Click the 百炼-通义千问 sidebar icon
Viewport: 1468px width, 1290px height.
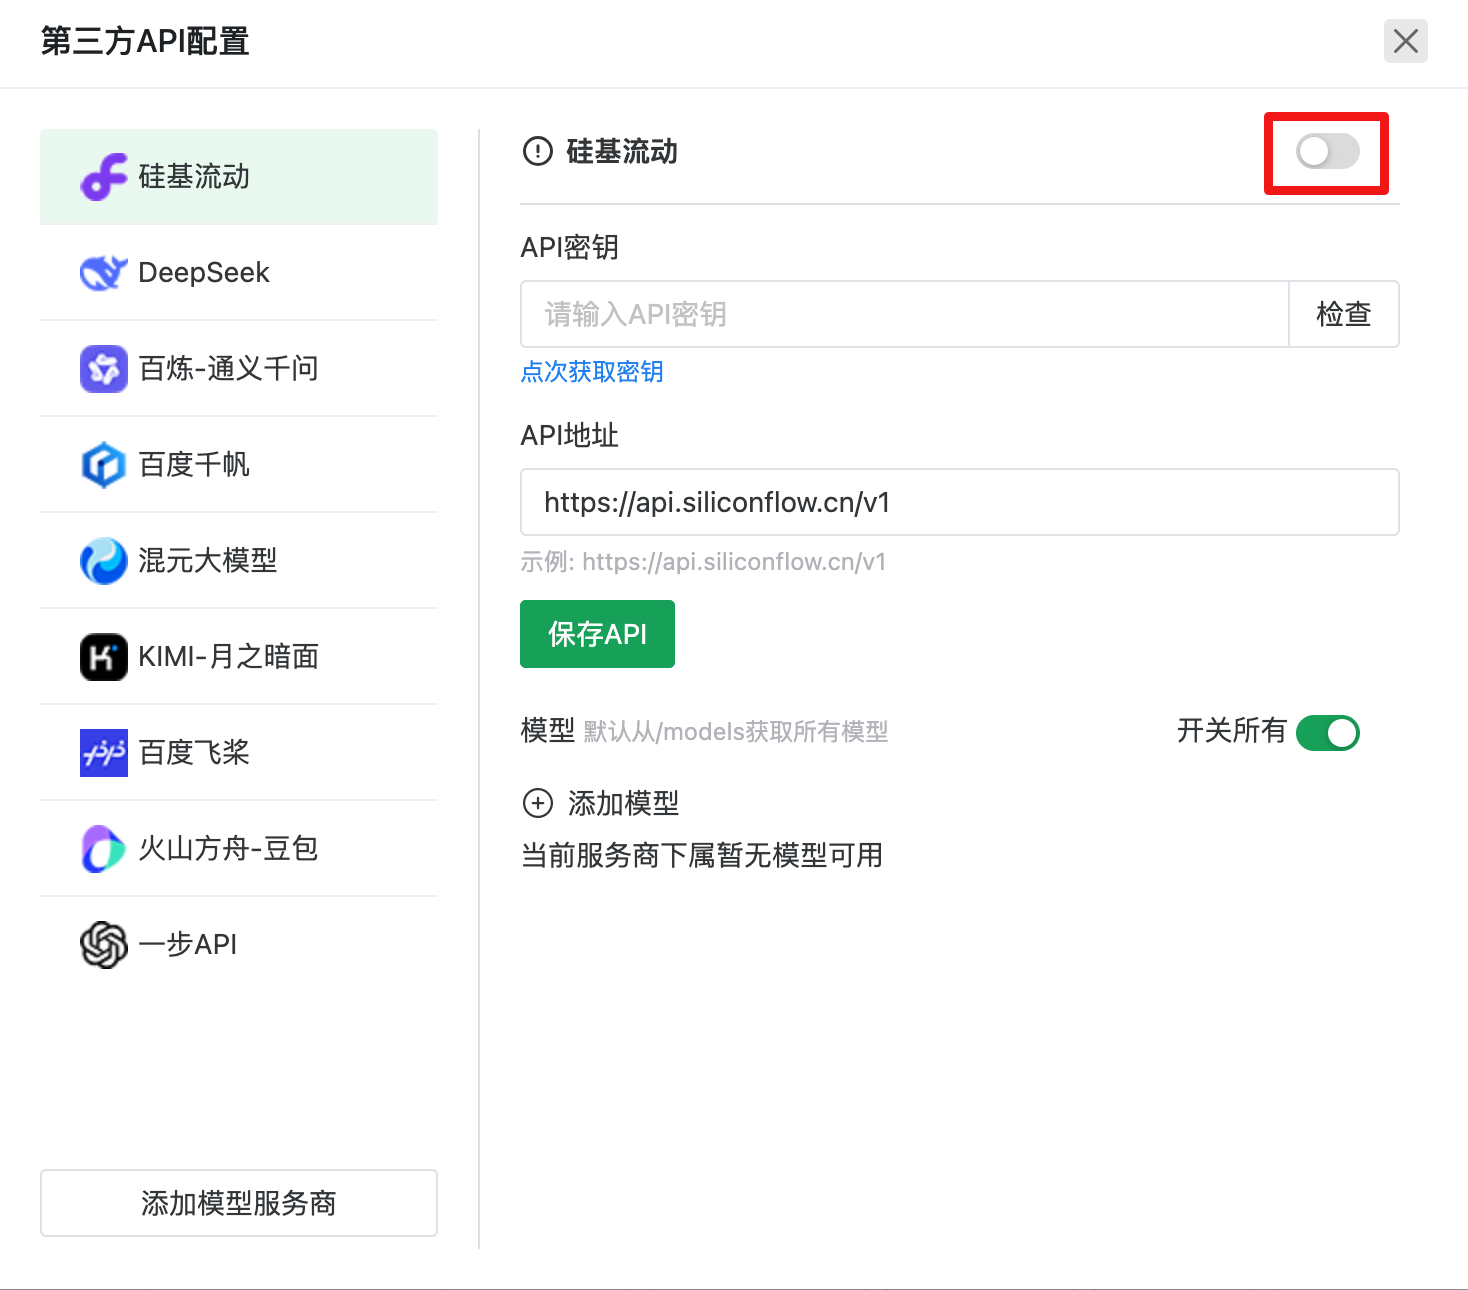(102, 368)
